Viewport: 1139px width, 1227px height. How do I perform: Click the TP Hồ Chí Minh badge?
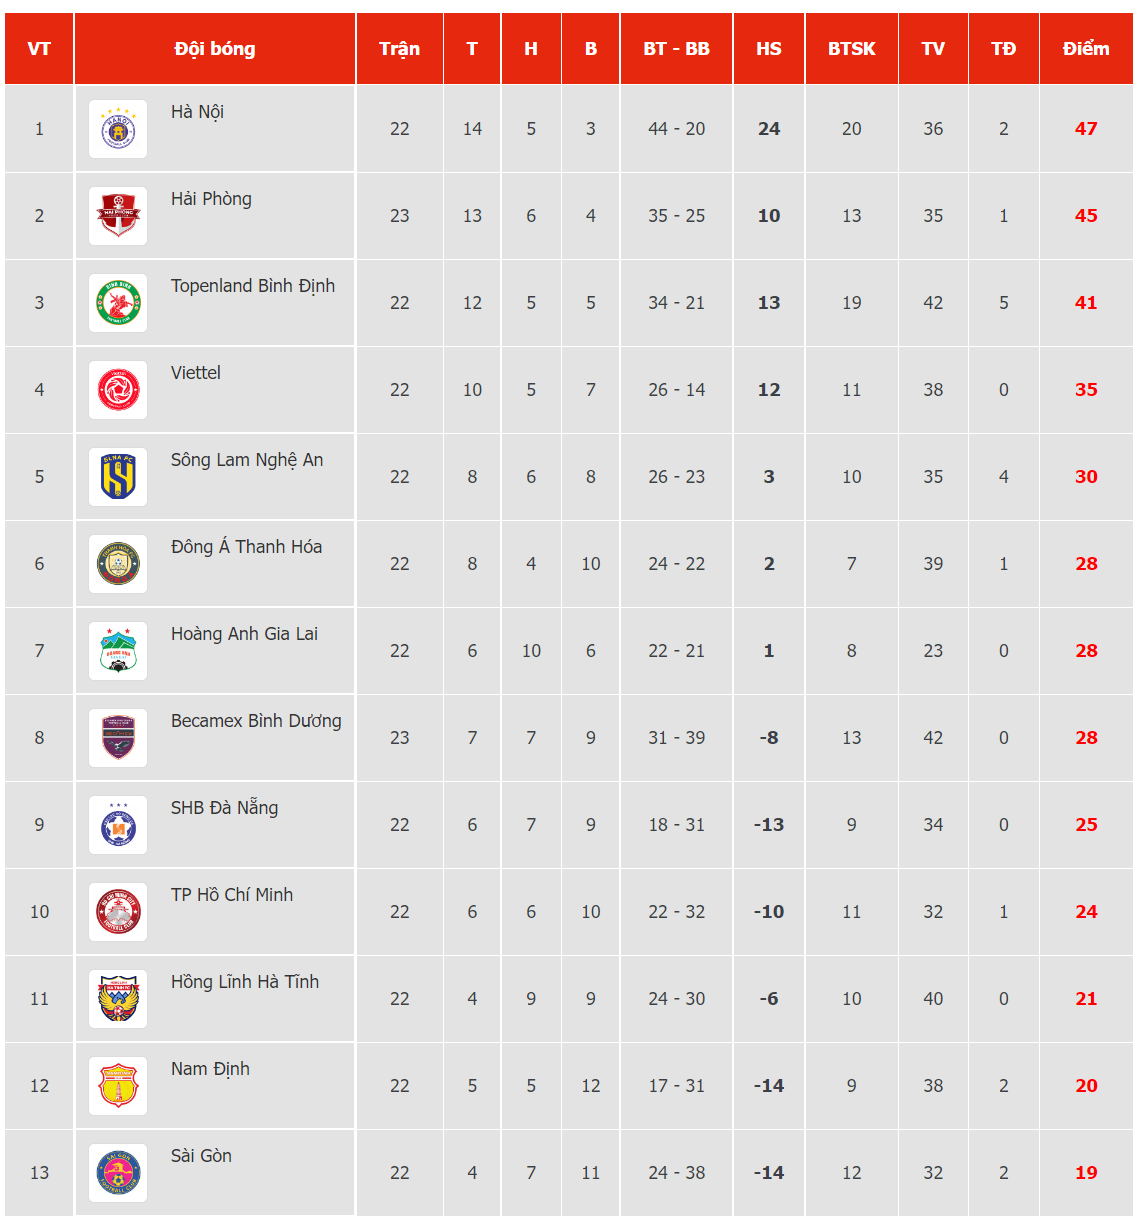coord(118,912)
